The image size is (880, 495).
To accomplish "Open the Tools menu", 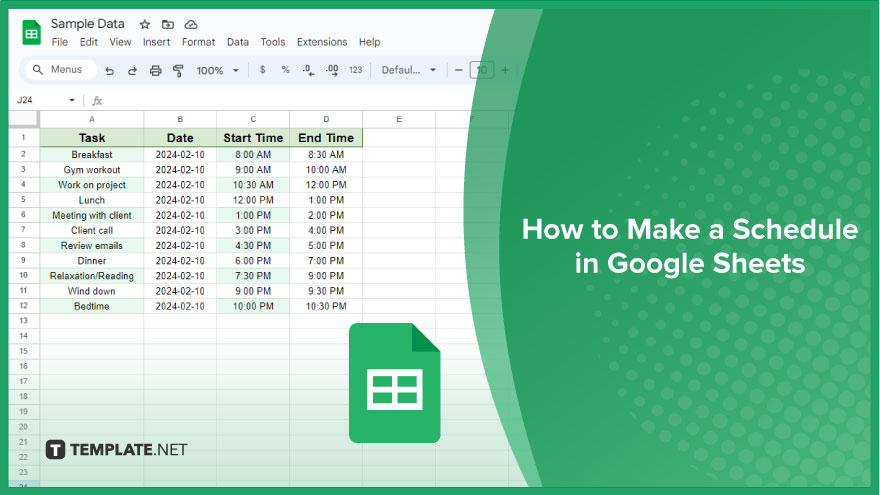I will (x=273, y=42).
